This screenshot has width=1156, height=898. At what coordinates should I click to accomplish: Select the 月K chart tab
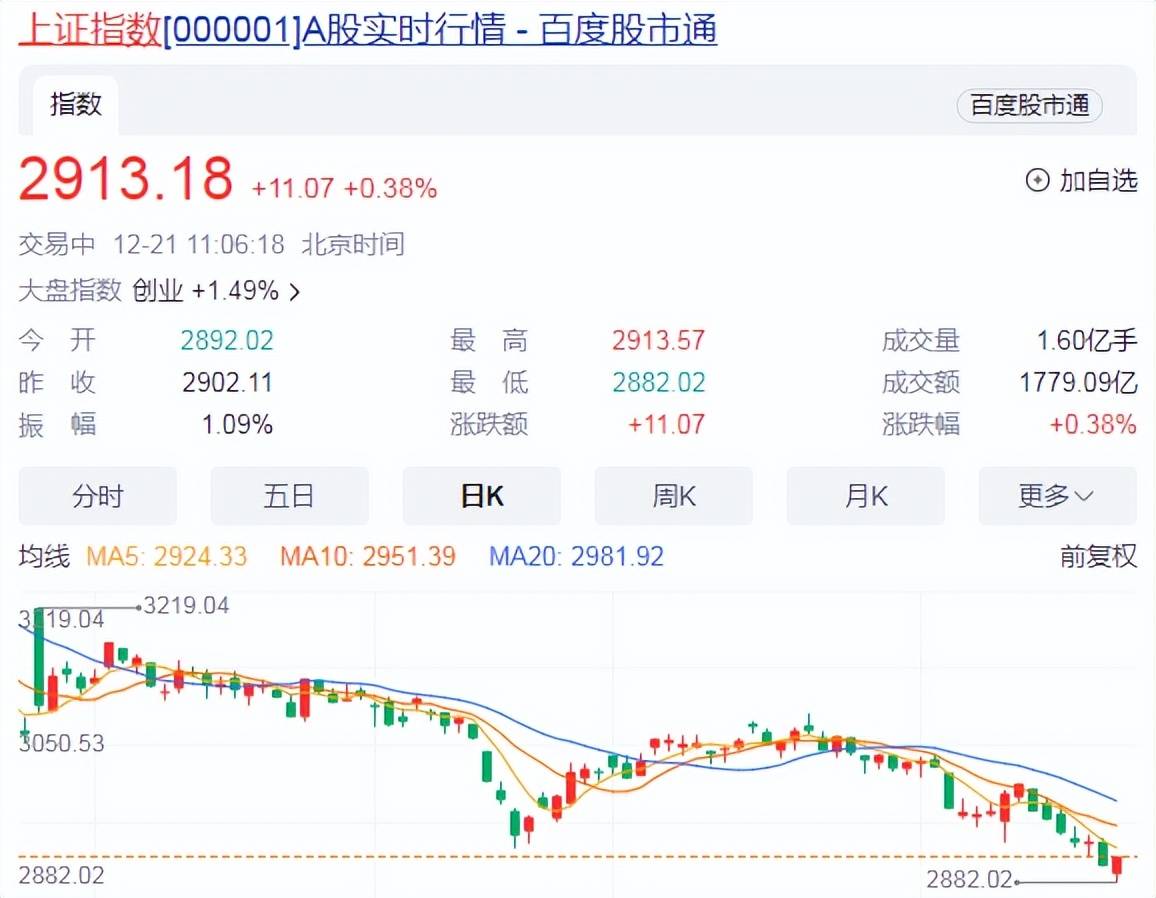[866, 495]
